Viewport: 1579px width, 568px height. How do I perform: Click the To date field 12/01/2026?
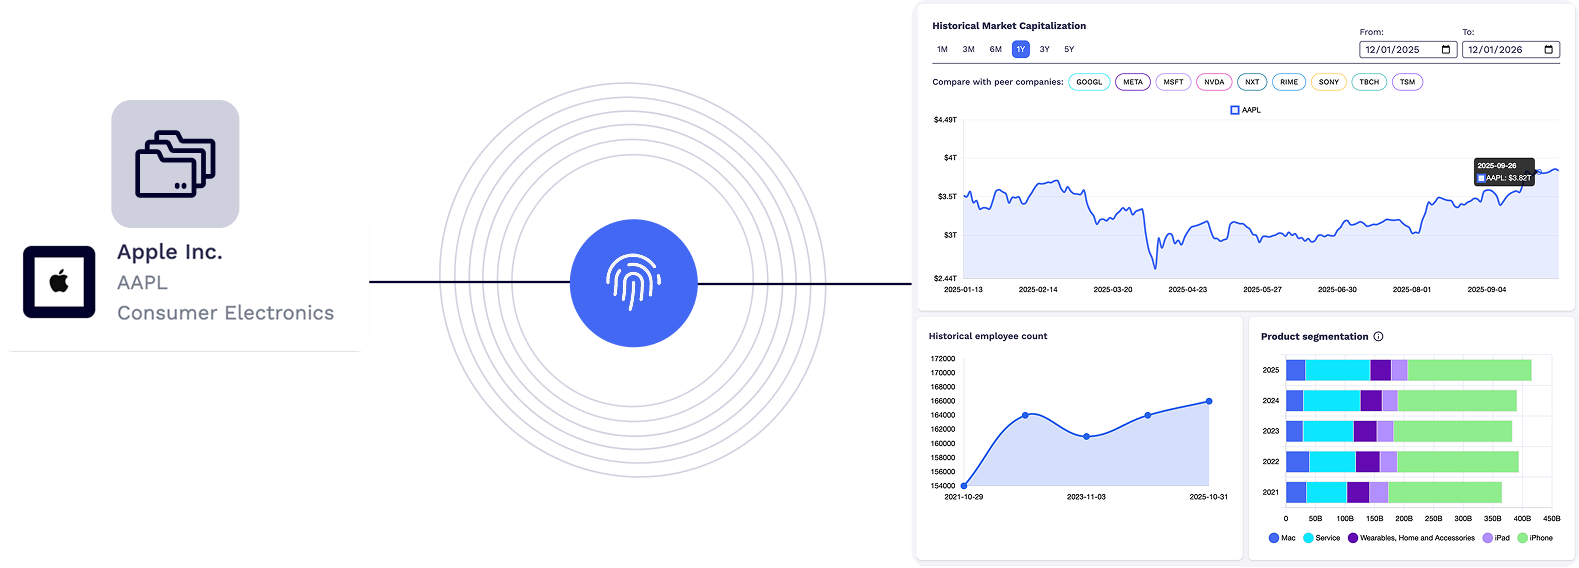point(1510,50)
